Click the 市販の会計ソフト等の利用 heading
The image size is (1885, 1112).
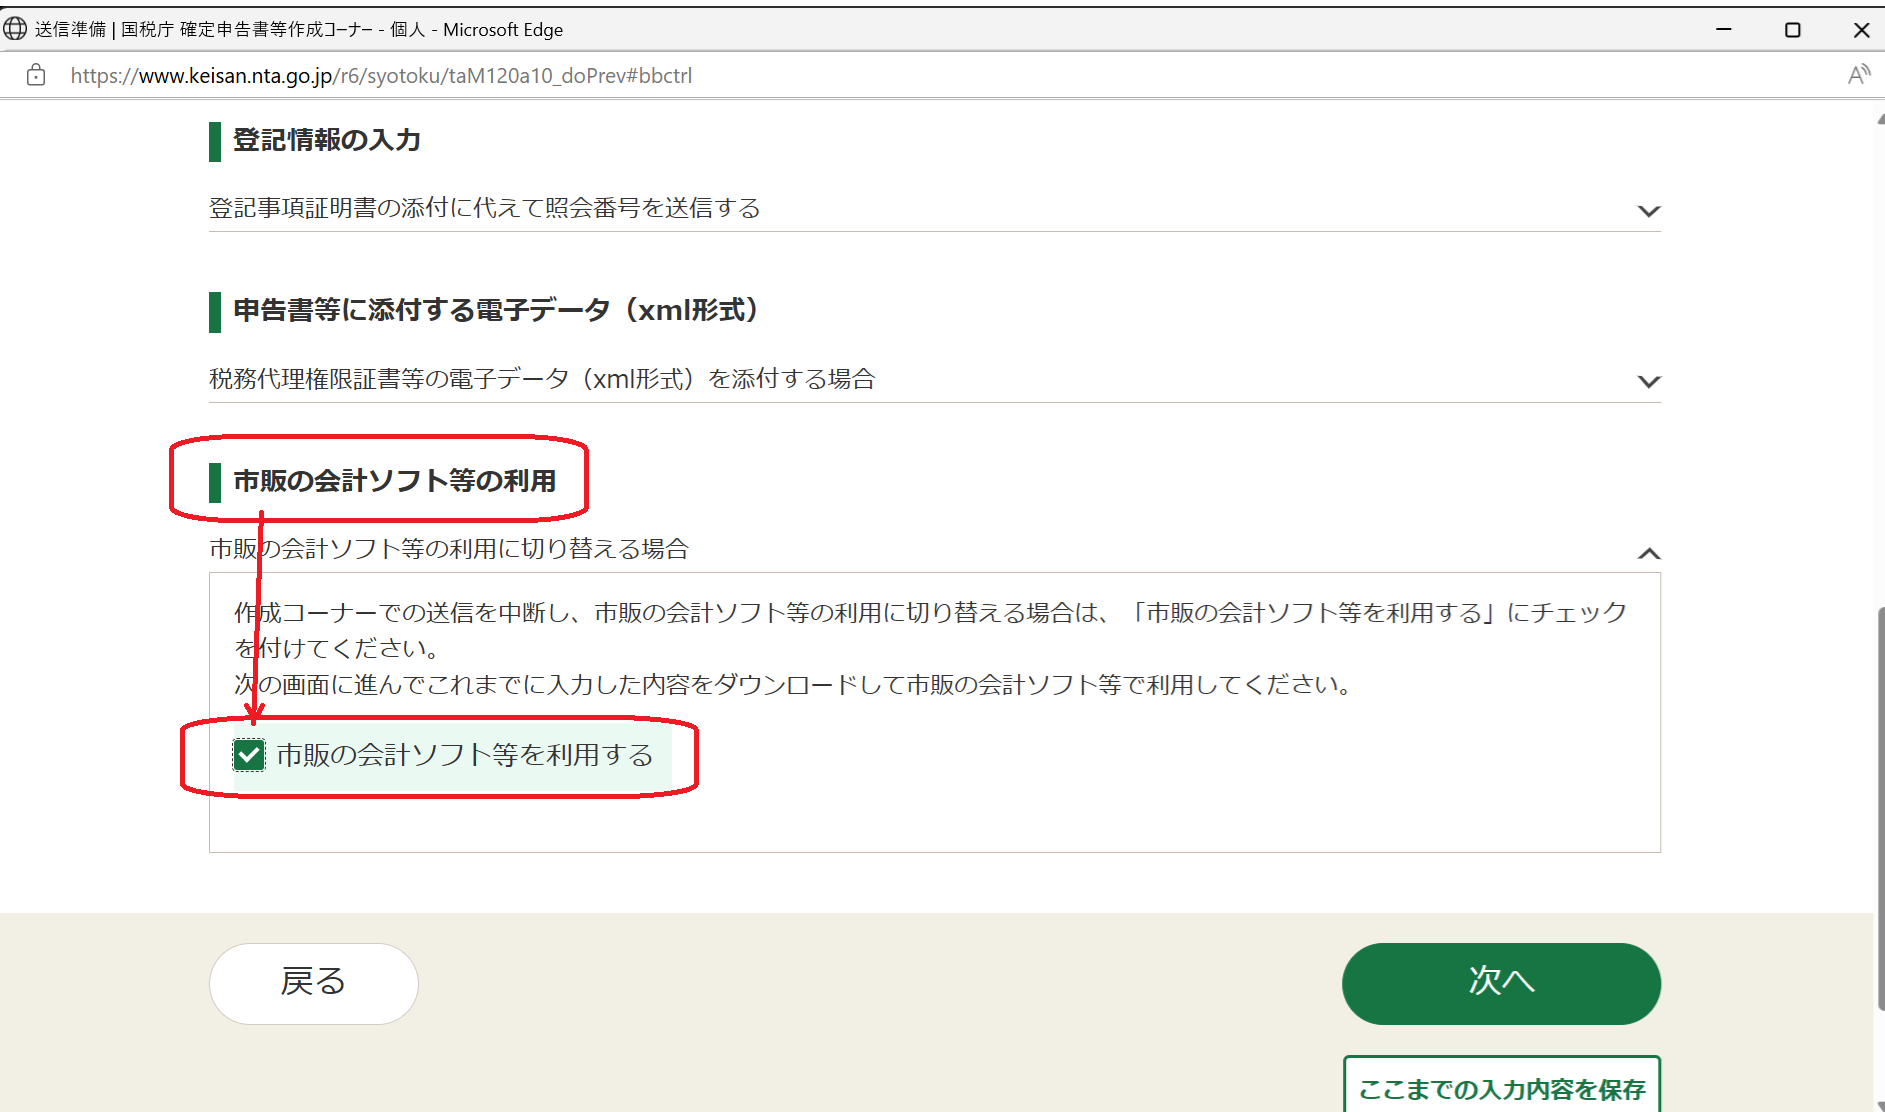point(394,481)
